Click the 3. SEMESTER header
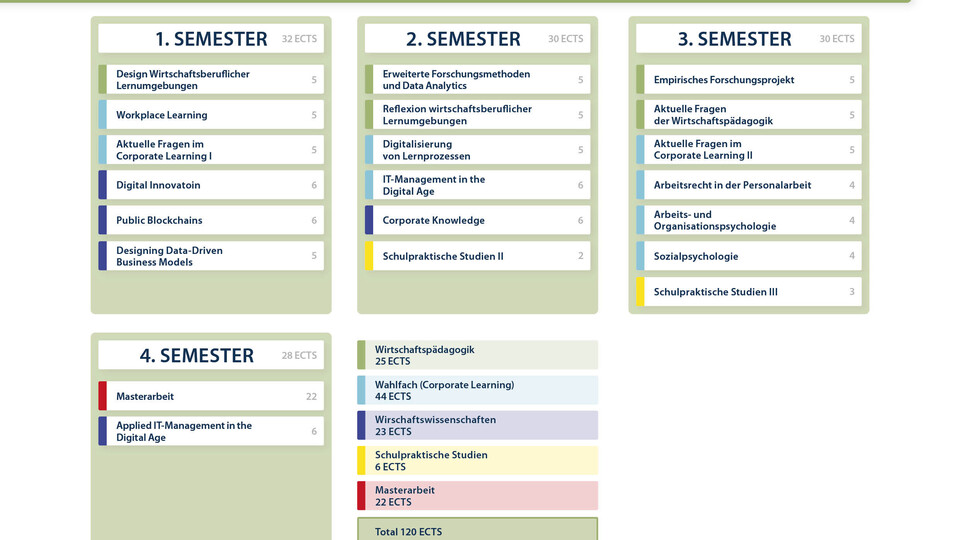This screenshot has width=960, height=540. coord(749,39)
